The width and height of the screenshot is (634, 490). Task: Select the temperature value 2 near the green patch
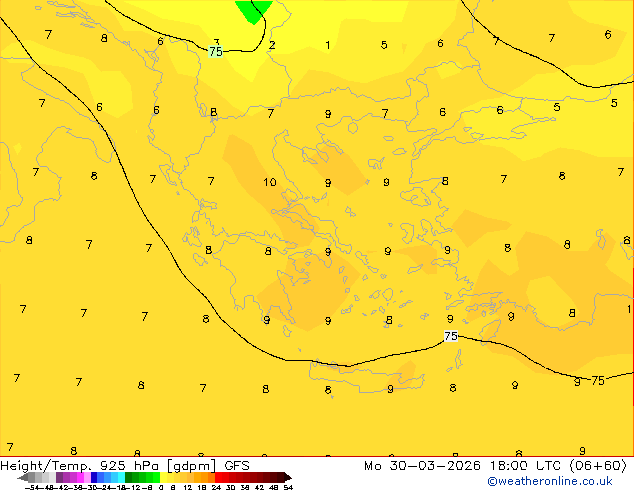point(272,45)
